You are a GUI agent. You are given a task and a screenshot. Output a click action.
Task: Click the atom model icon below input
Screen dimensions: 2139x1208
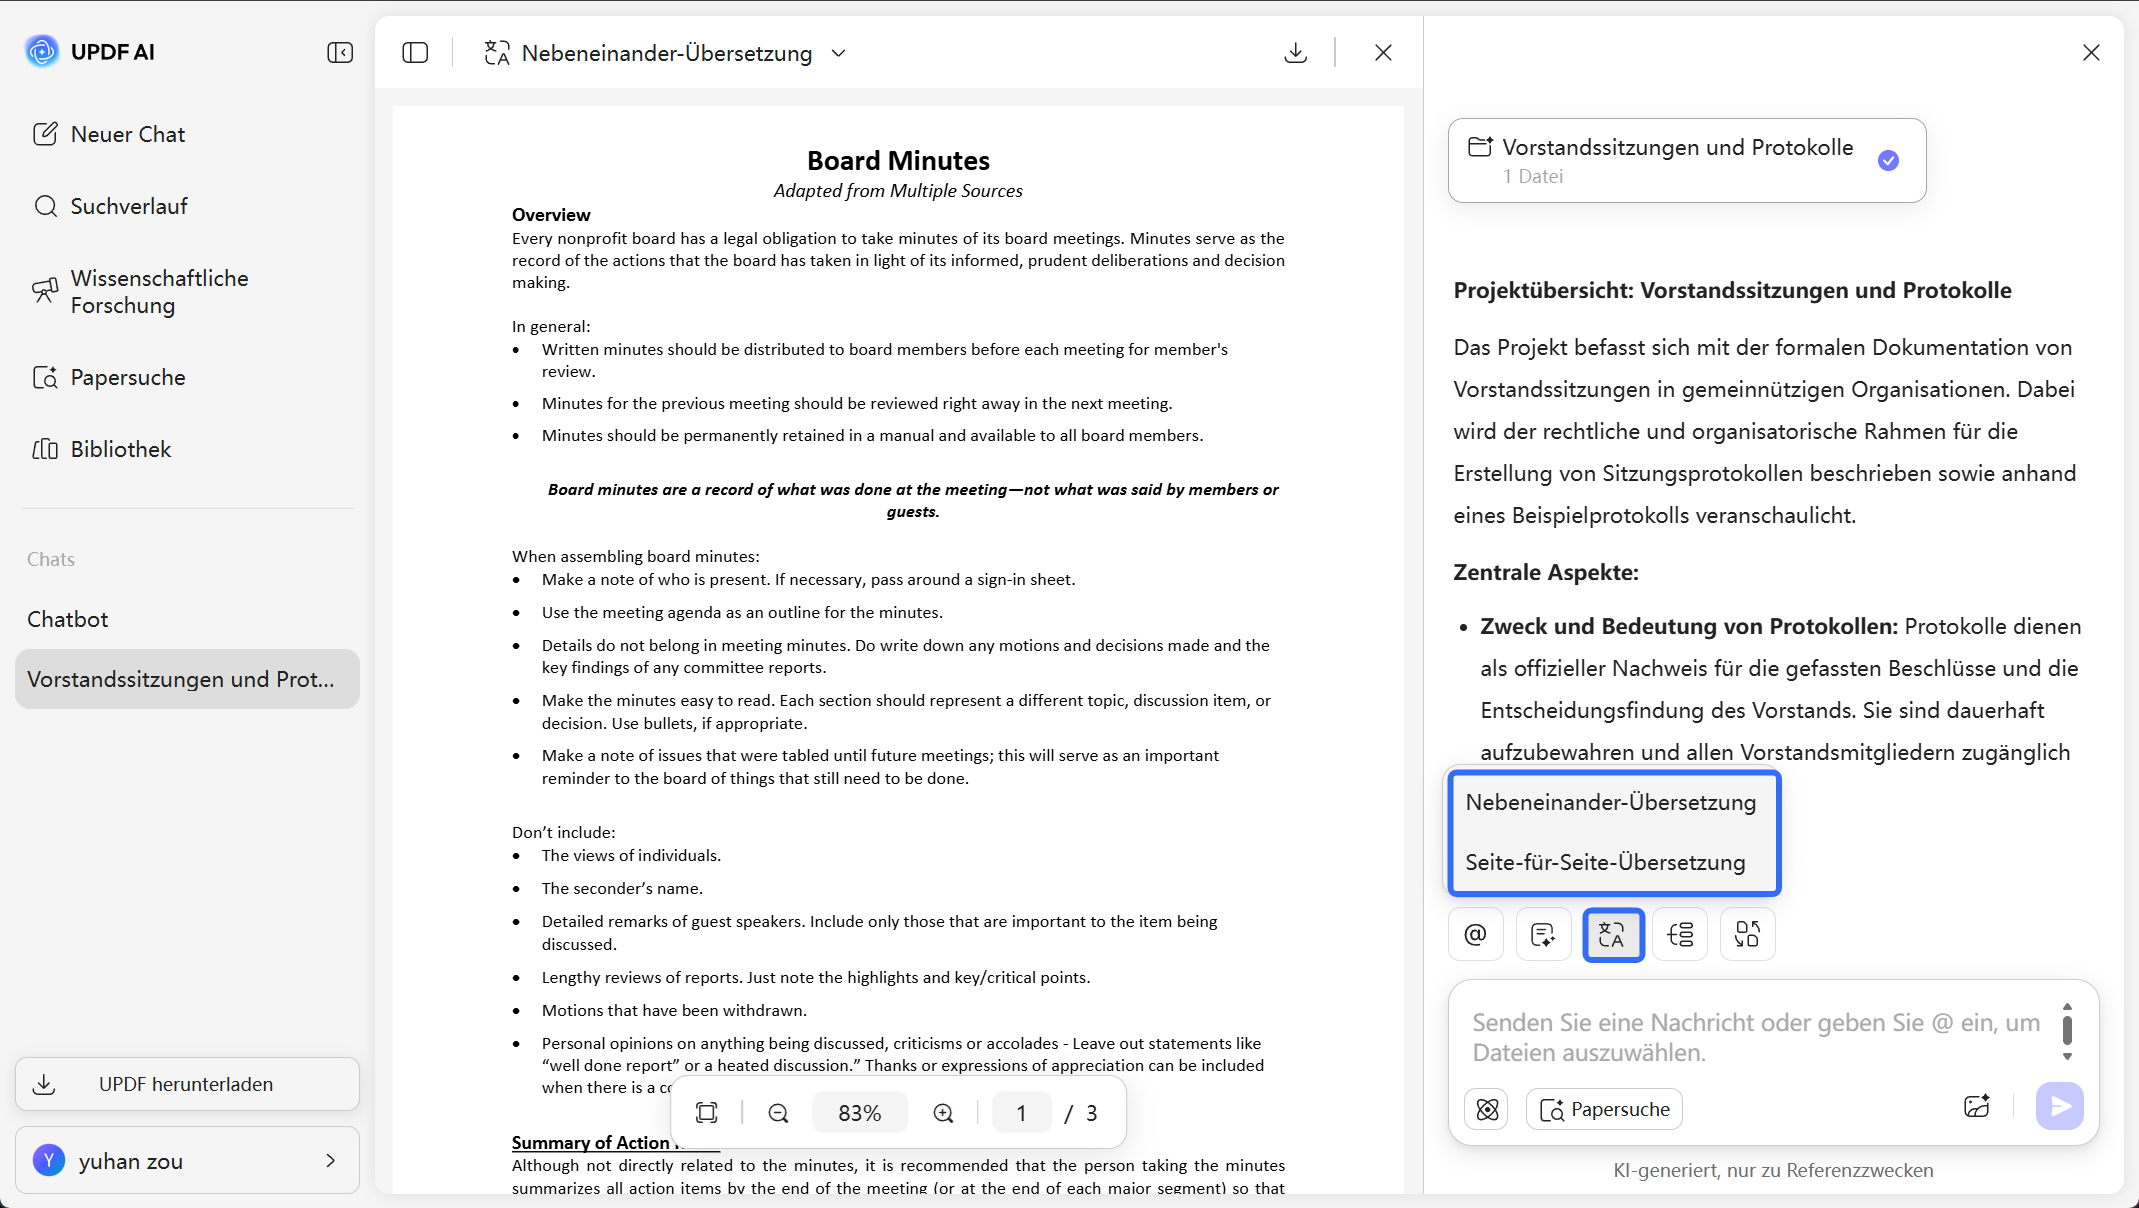(1487, 1109)
